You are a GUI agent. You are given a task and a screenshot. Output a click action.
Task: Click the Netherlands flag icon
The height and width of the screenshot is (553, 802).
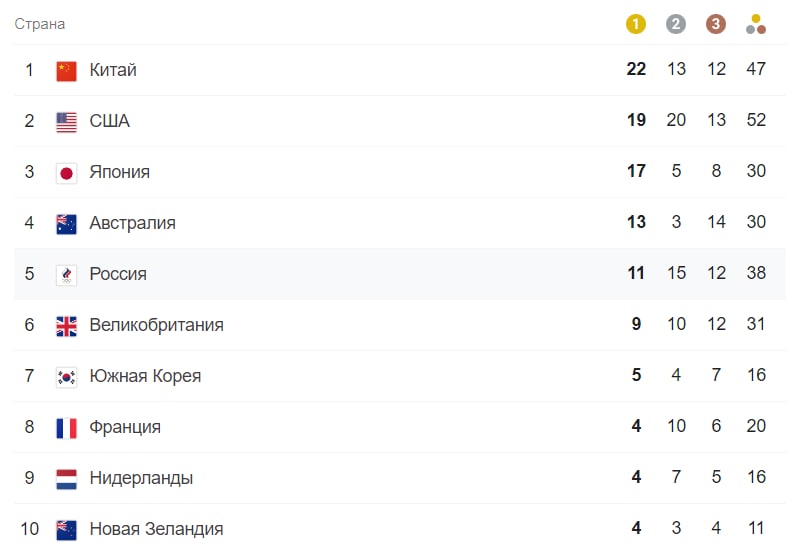point(66,479)
